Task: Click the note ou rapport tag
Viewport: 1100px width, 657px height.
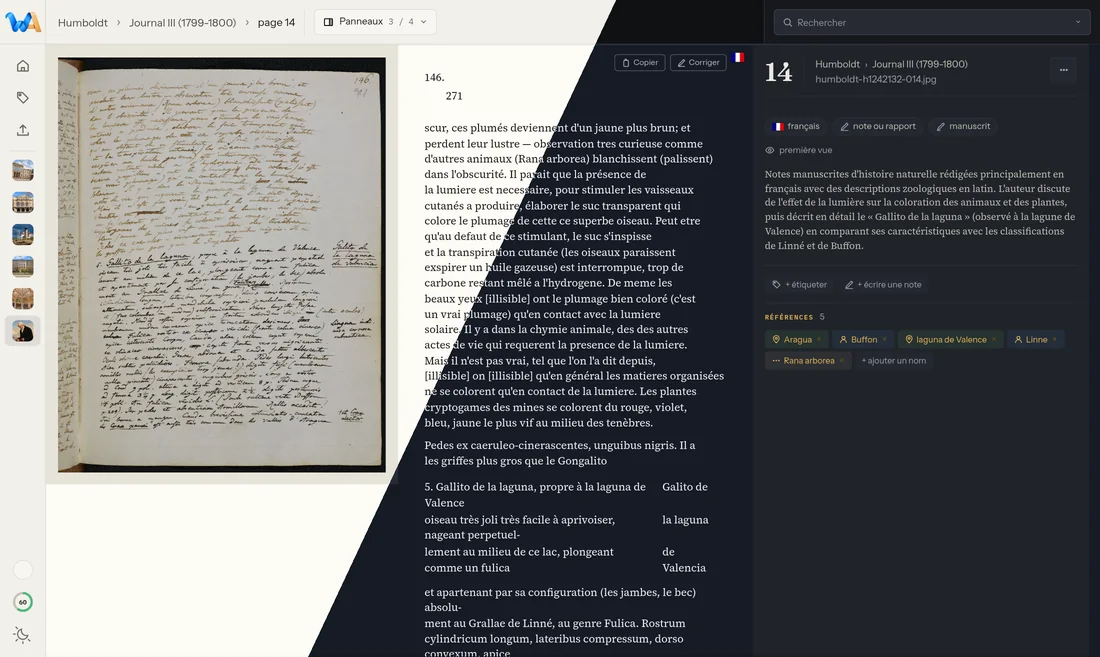Action: pyautogui.click(x=878, y=126)
